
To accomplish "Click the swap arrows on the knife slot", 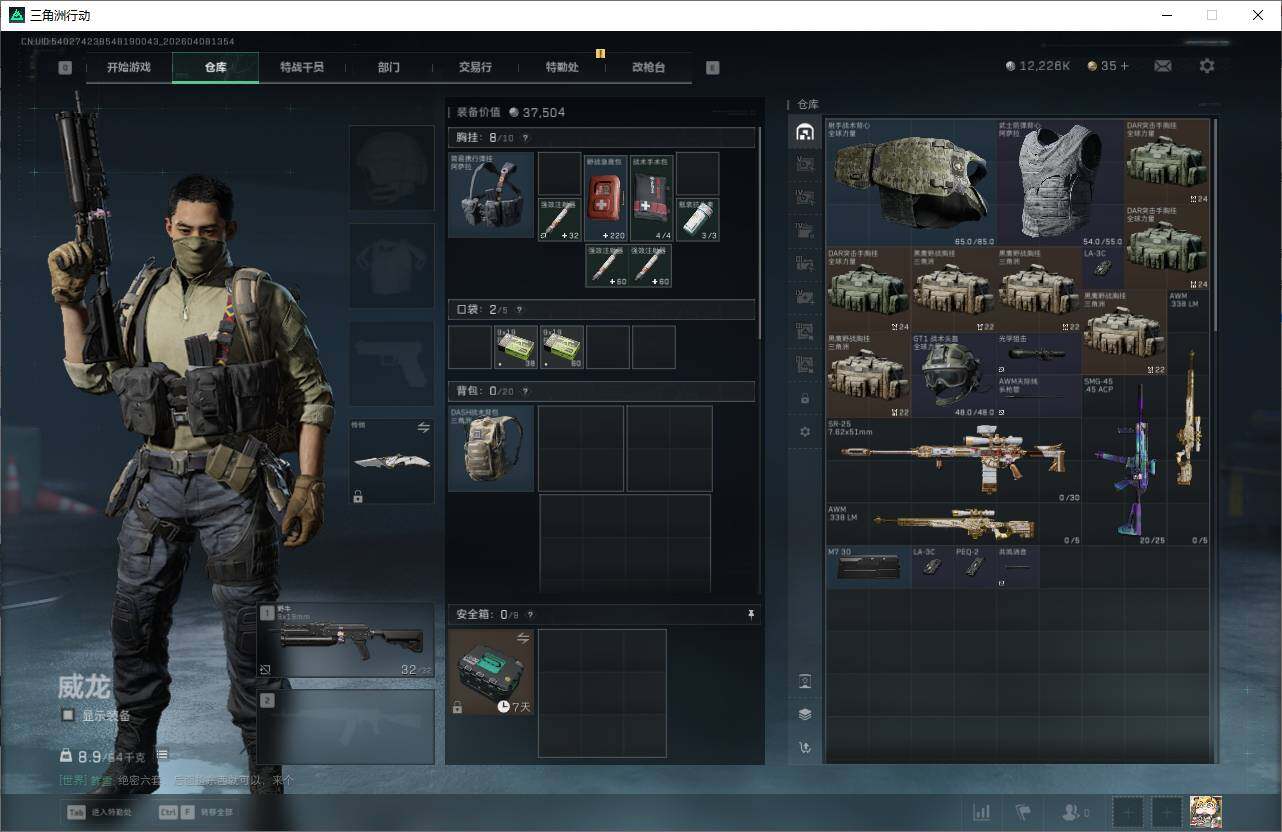I will pos(423,427).
